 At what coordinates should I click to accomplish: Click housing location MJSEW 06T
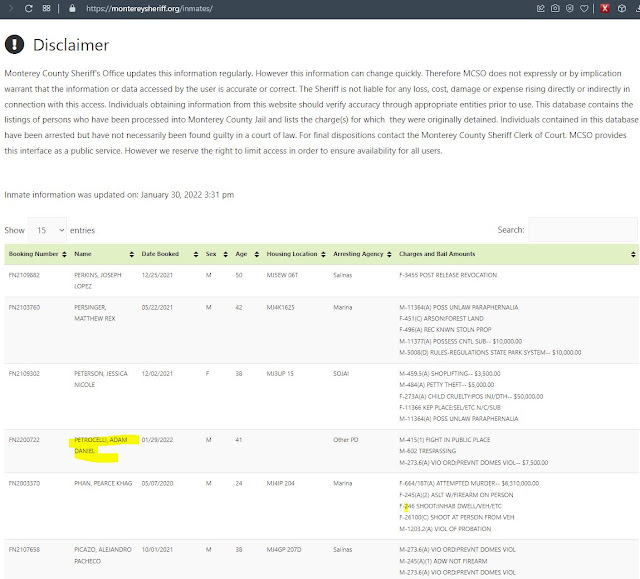(282, 275)
